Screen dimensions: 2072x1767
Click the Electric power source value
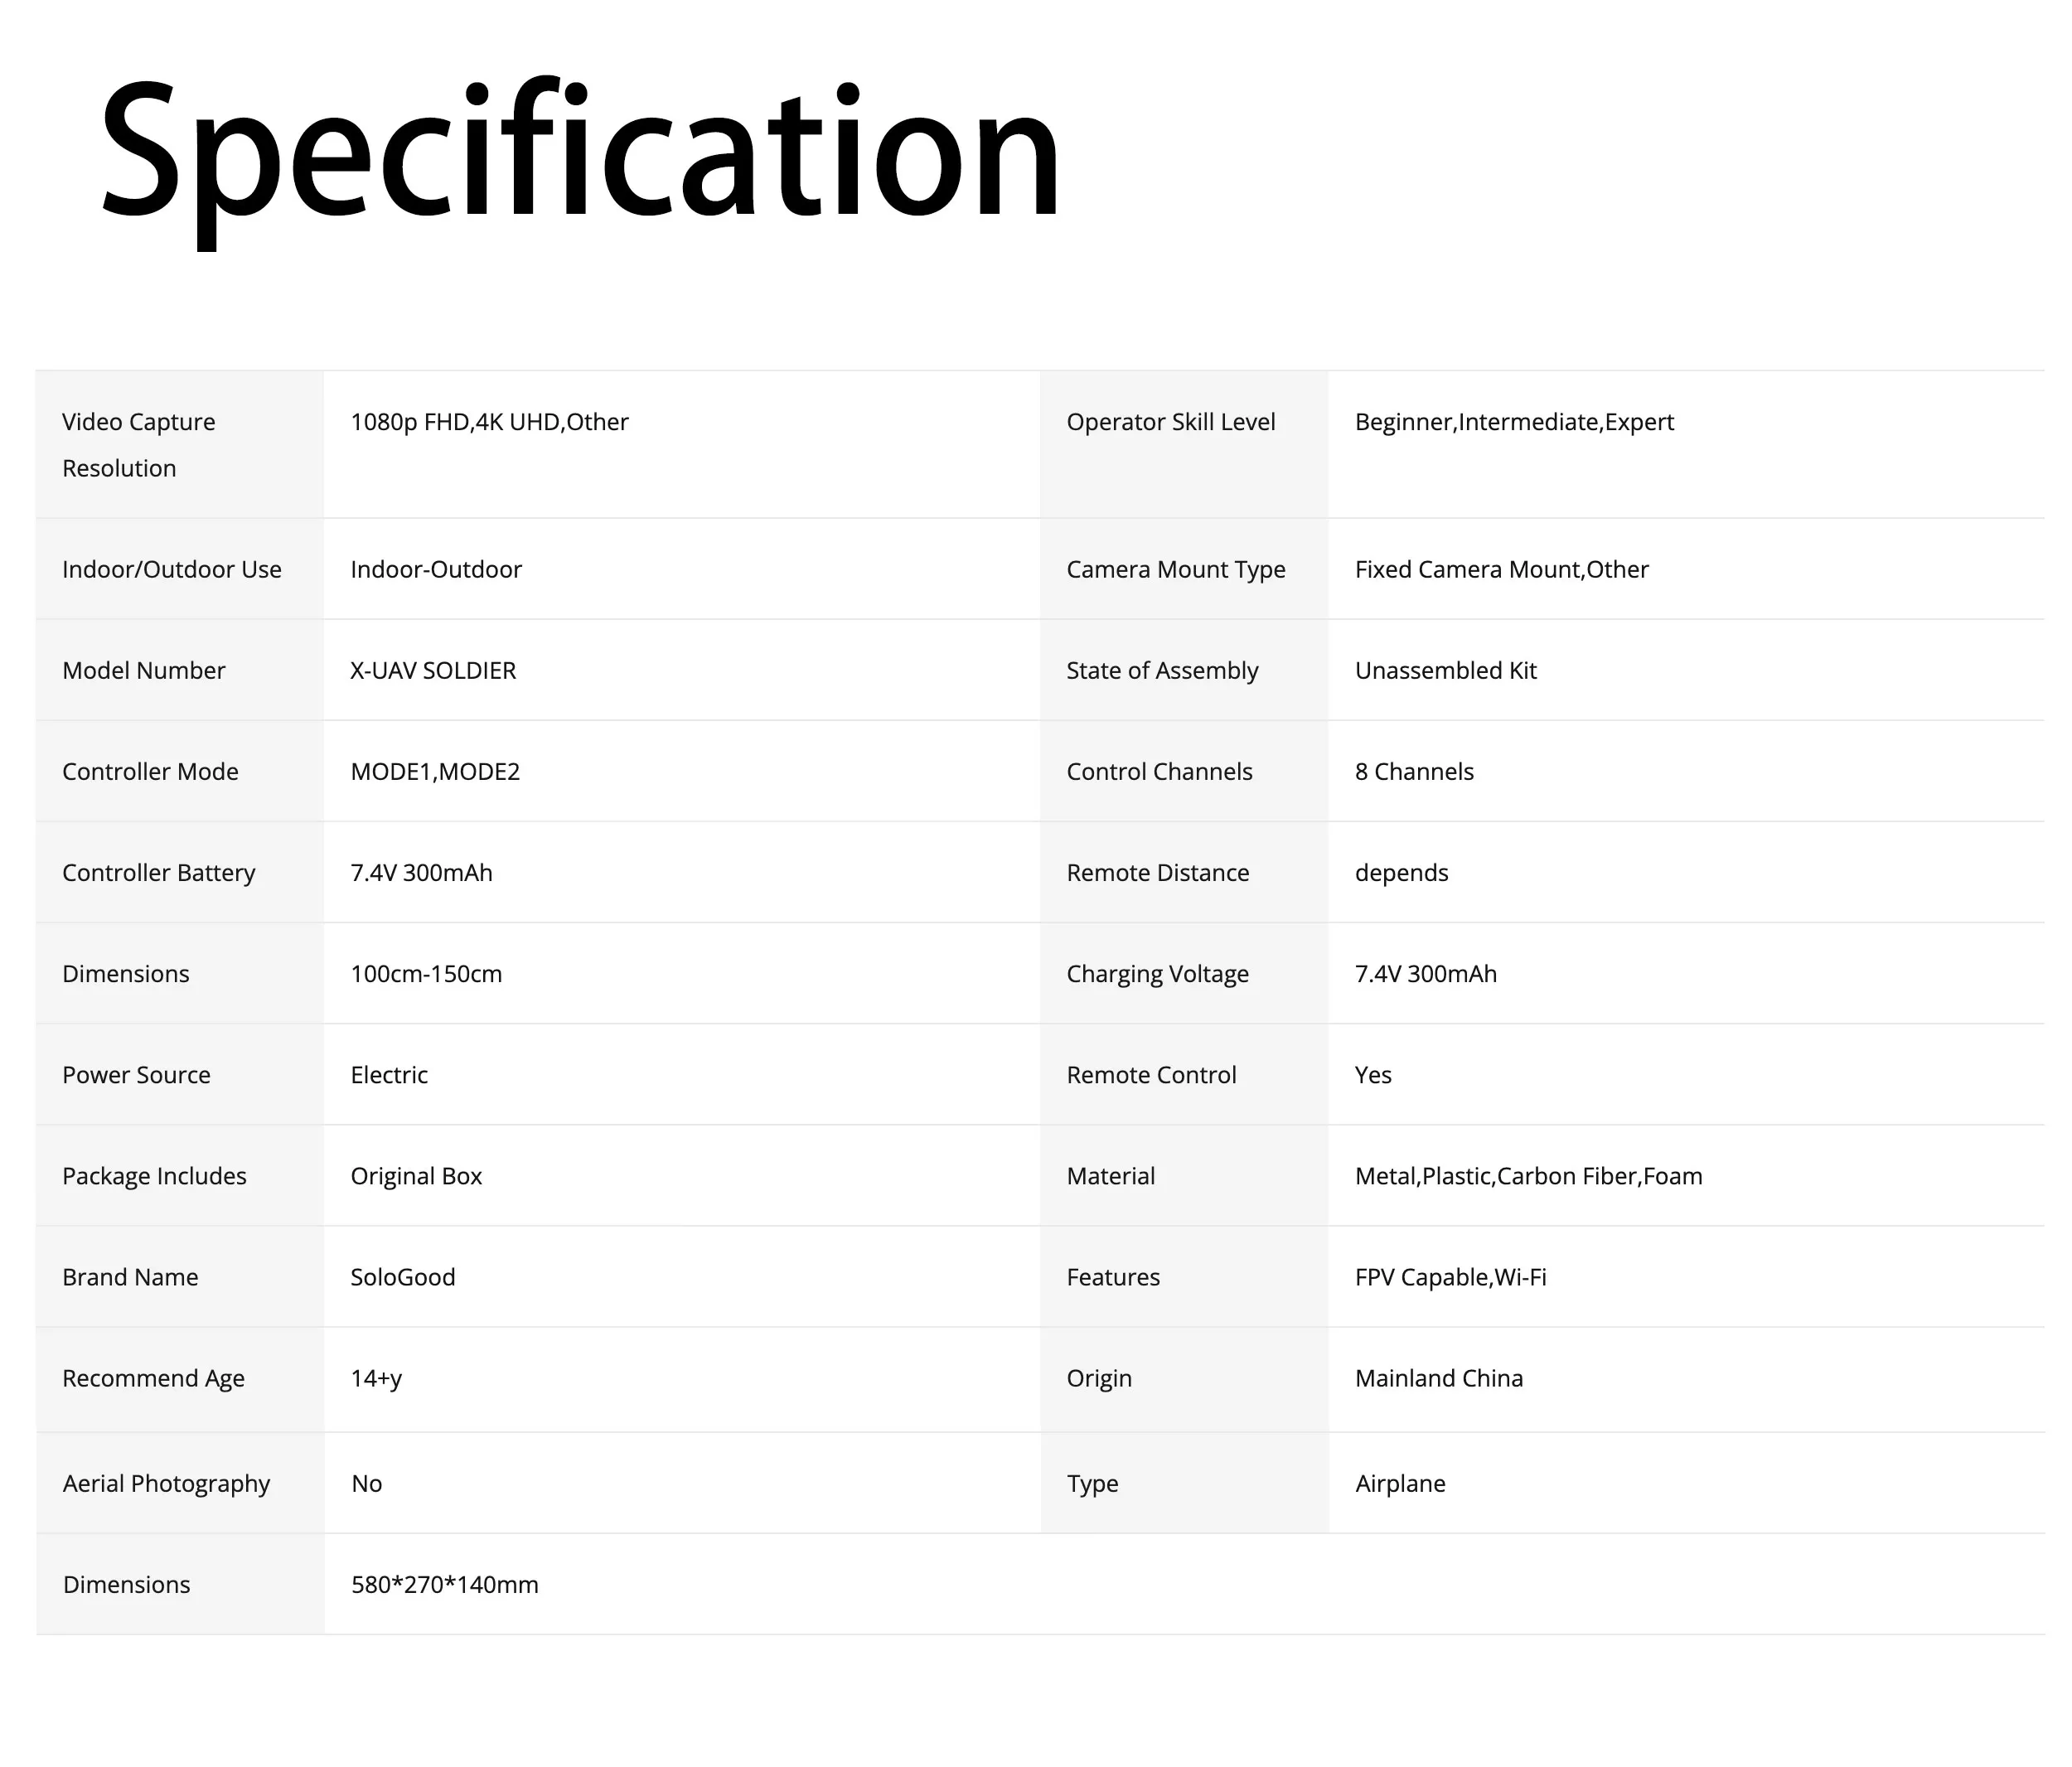point(389,1074)
